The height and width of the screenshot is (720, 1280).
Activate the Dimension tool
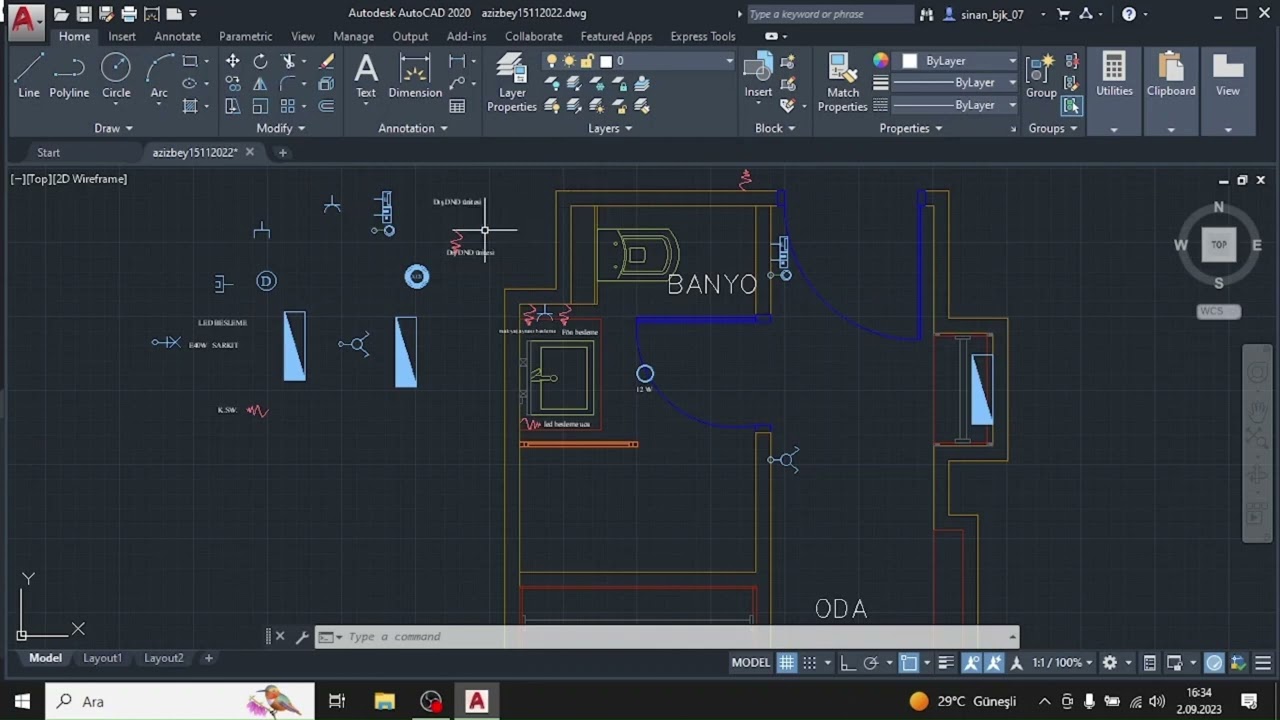(415, 76)
